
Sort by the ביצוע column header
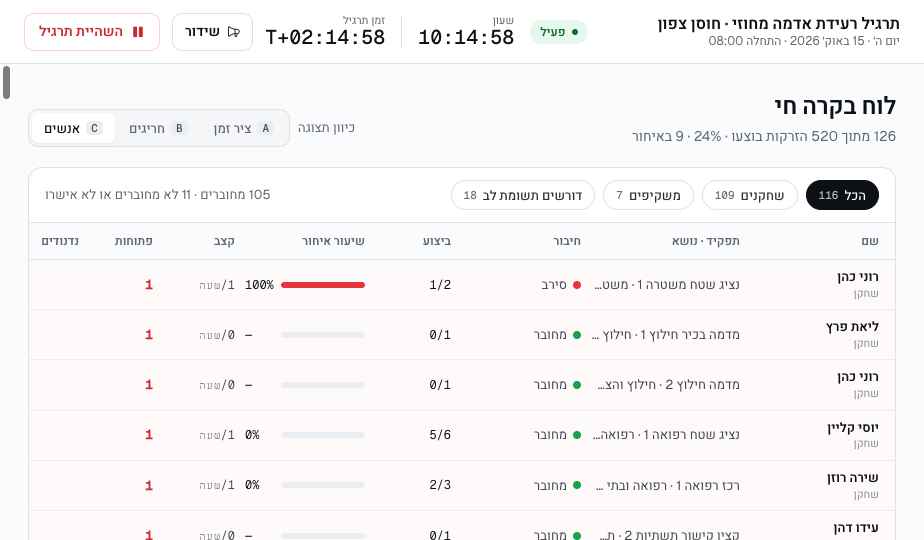pyautogui.click(x=437, y=241)
